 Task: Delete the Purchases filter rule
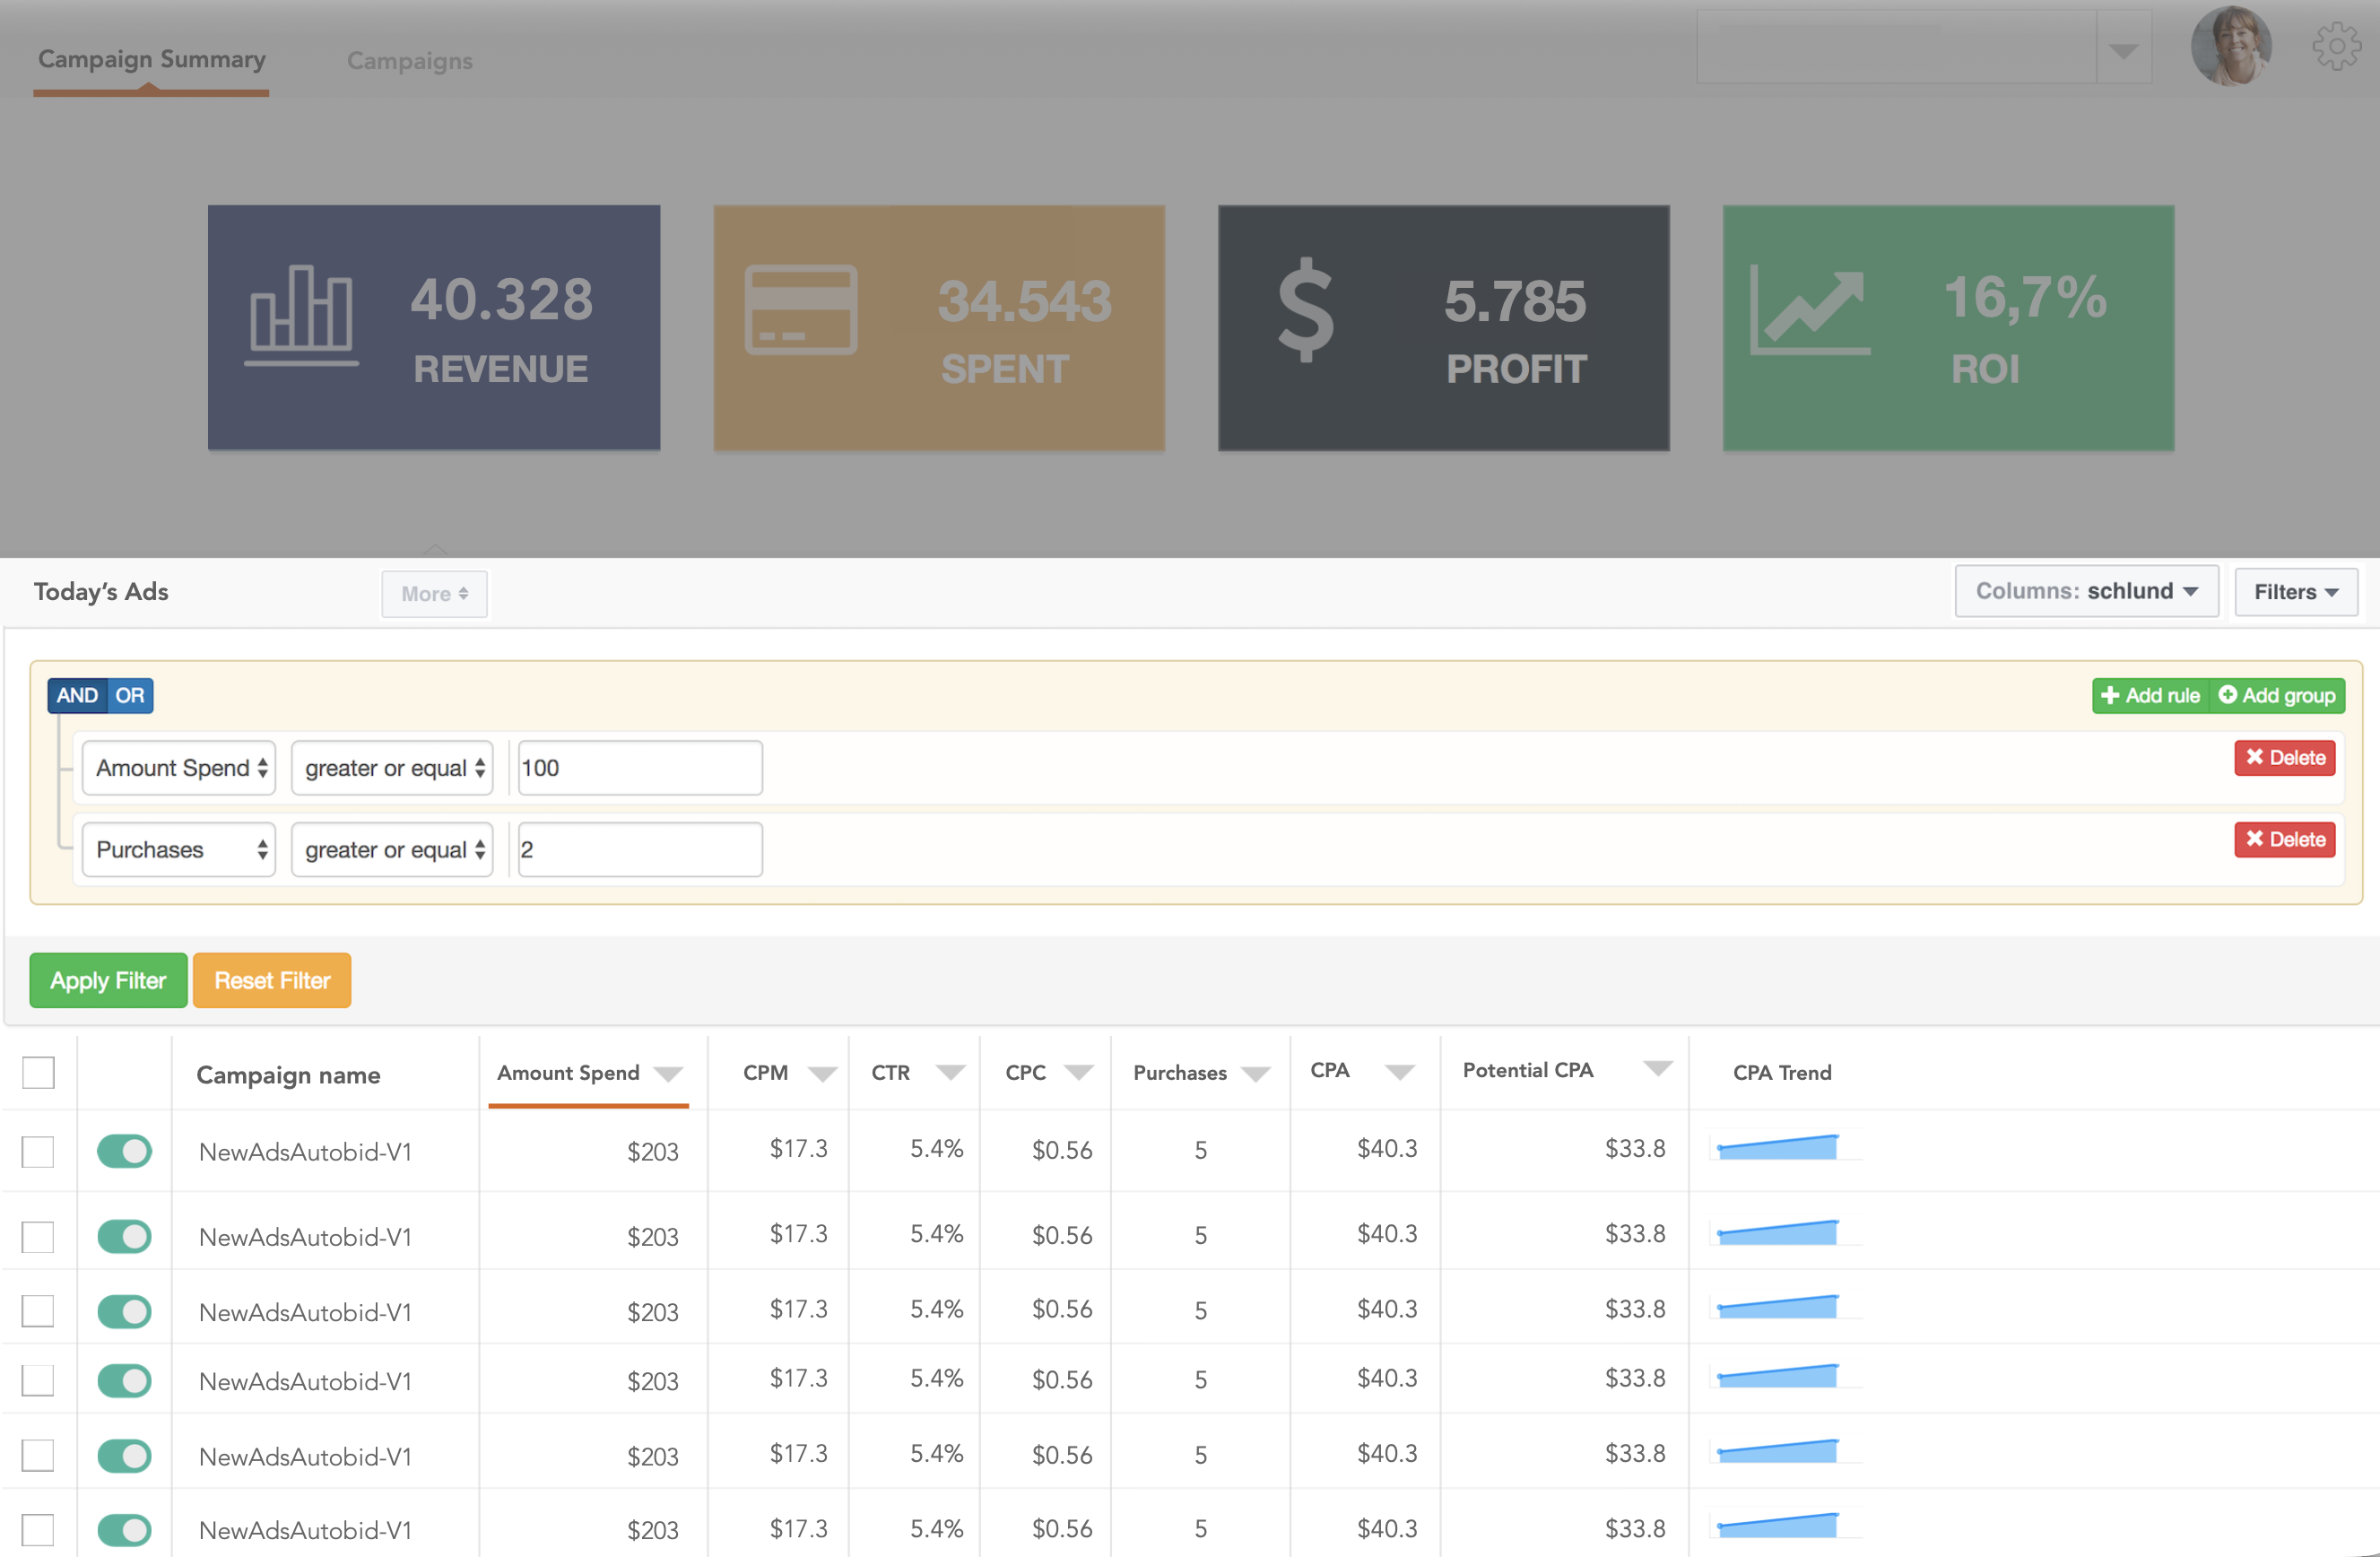pyautogui.click(x=2284, y=840)
